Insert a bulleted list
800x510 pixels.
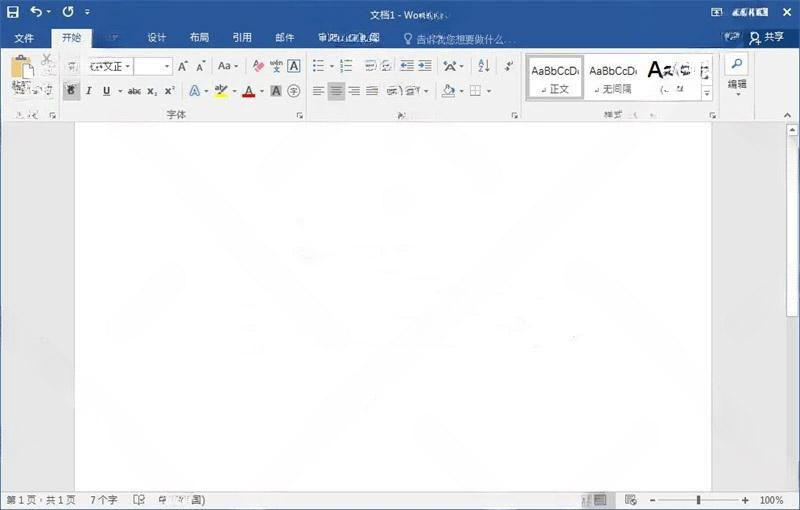318,66
